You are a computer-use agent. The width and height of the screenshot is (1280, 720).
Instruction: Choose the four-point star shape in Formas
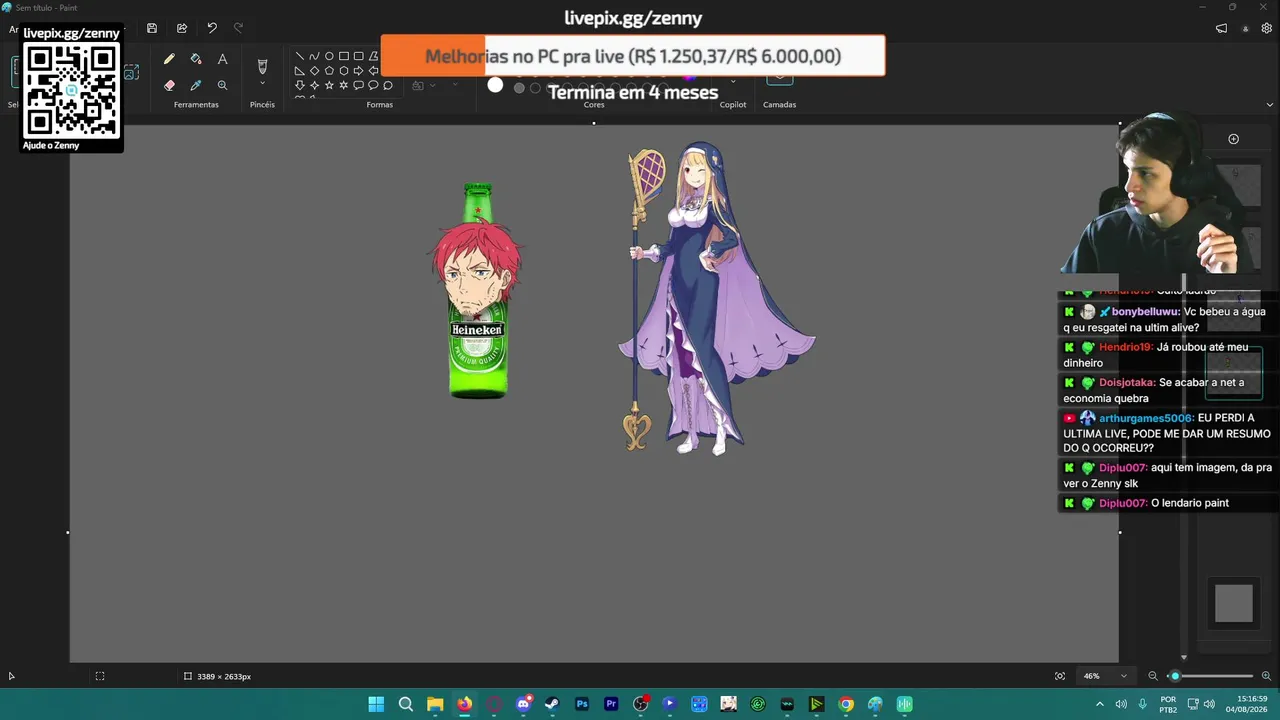click(314, 85)
